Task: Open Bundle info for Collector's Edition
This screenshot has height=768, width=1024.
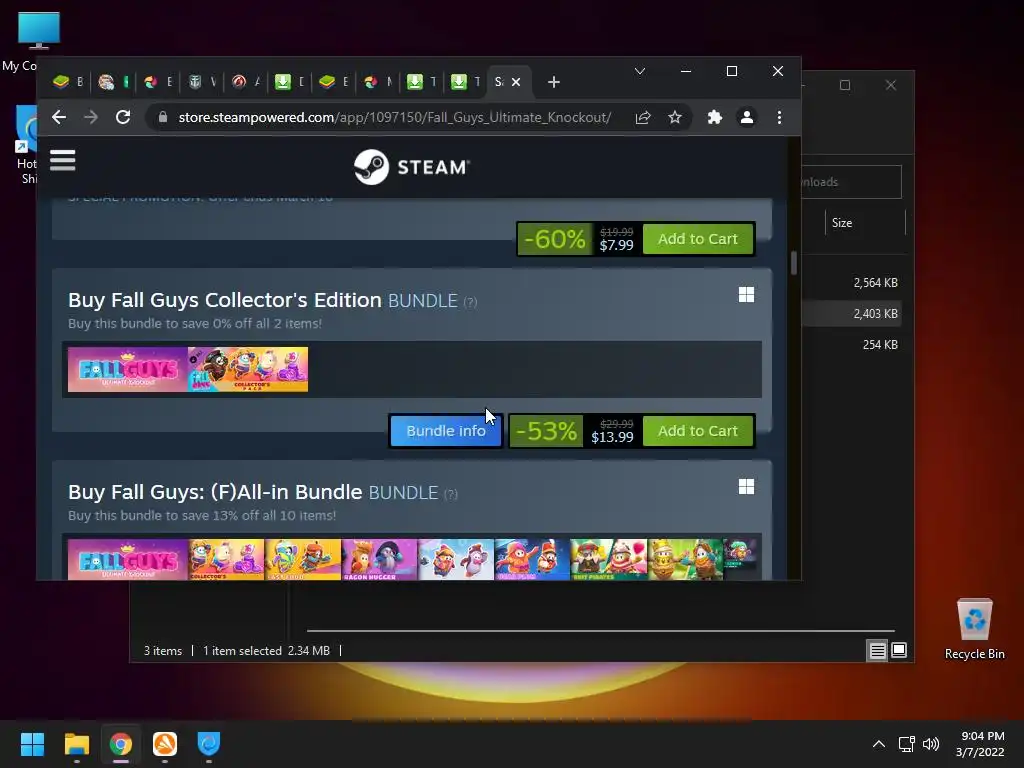Action: click(446, 431)
